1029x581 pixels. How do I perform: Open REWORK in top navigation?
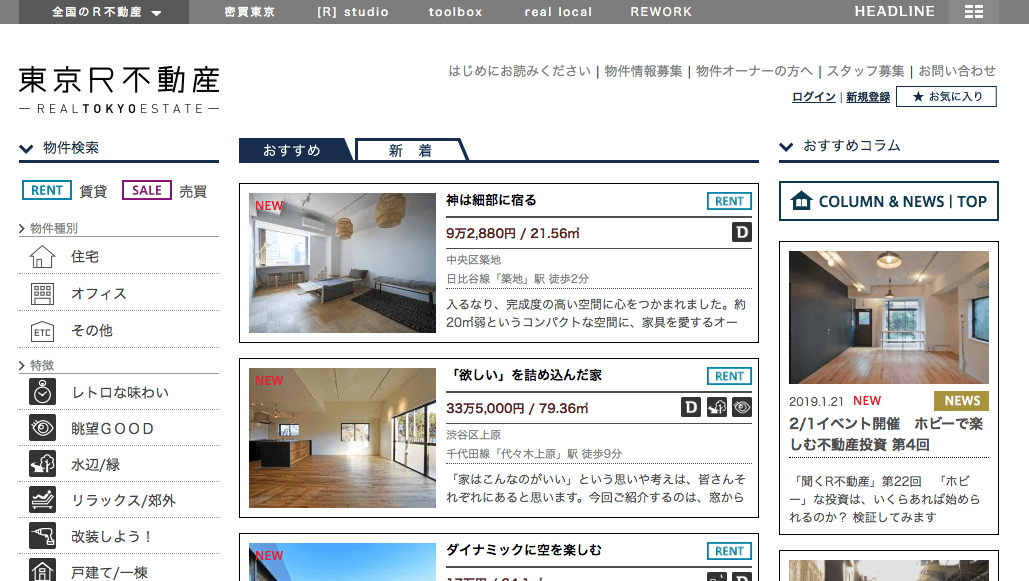[662, 12]
